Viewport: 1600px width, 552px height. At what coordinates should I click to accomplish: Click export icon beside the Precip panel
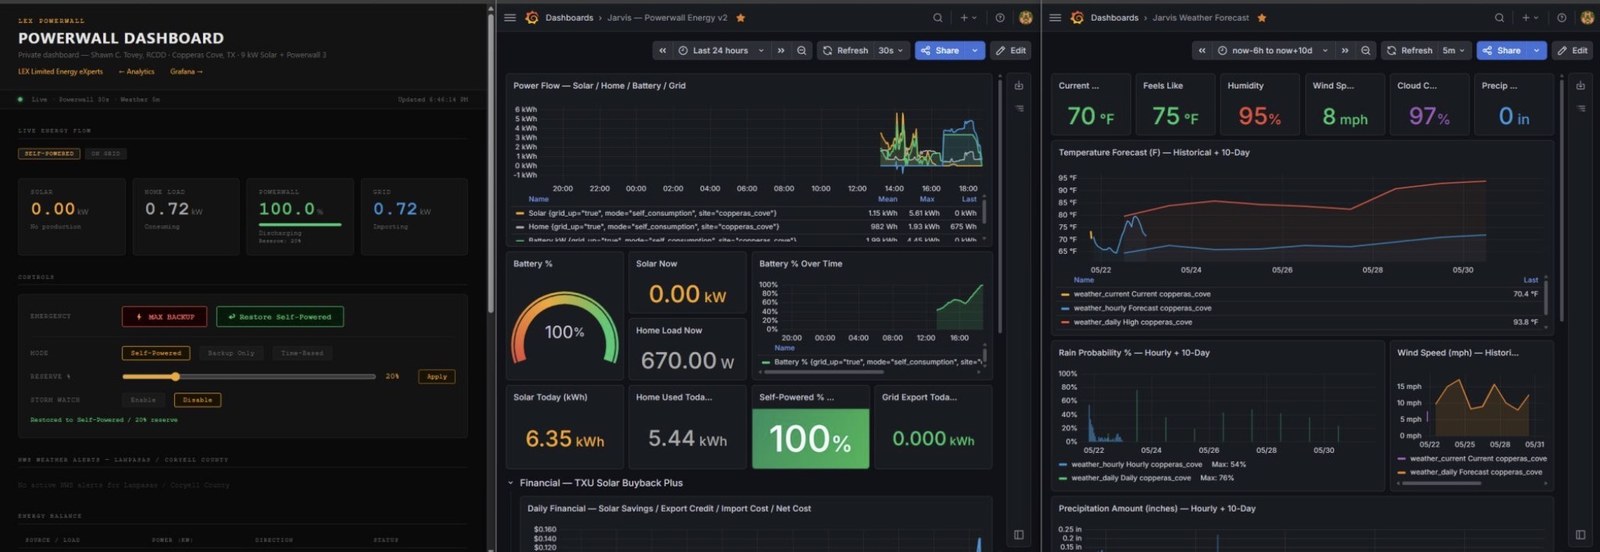click(x=1581, y=85)
